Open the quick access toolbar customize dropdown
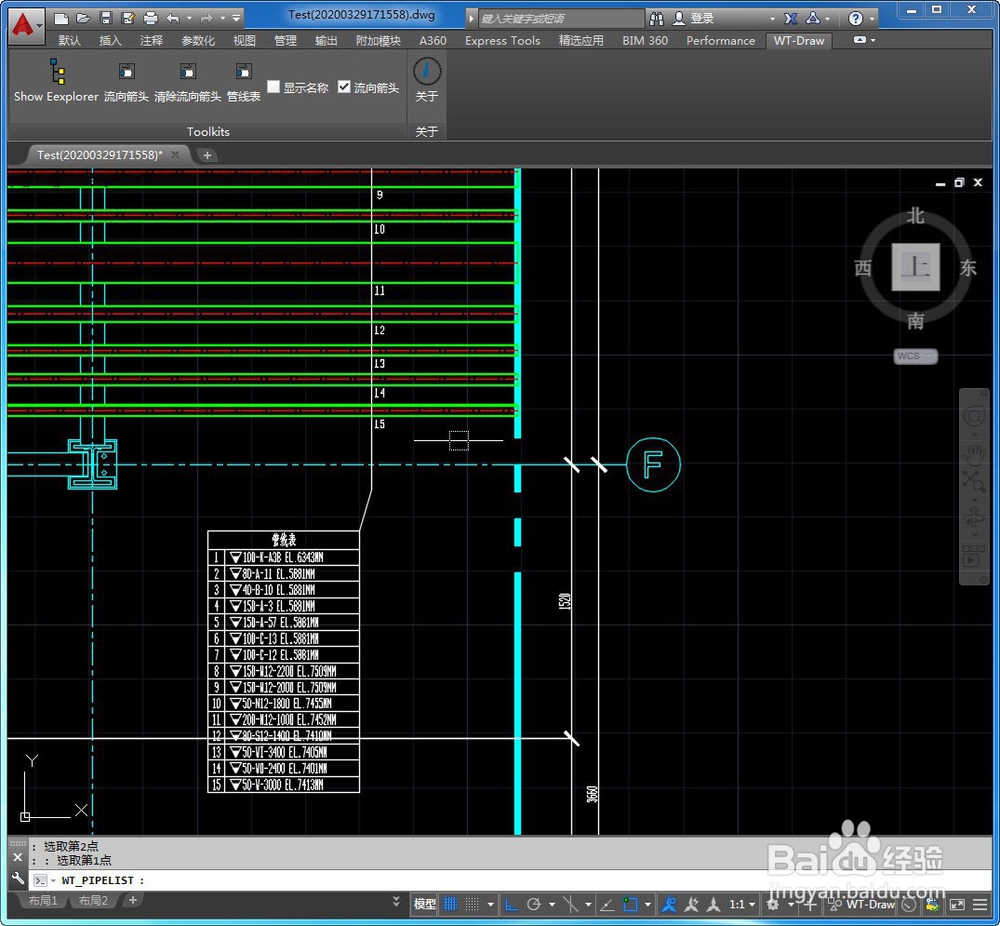Image resolution: width=1000 pixels, height=926 pixels. click(x=237, y=18)
